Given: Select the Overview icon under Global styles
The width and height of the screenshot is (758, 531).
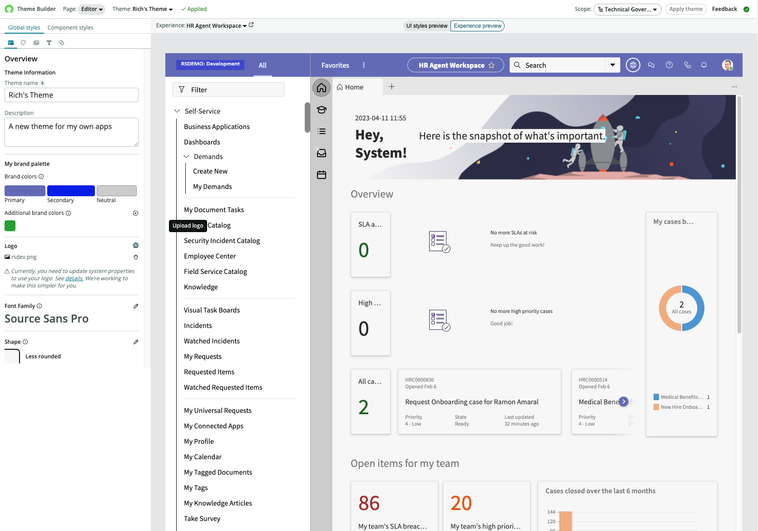Looking at the screenshot, I should click(11, 43).
